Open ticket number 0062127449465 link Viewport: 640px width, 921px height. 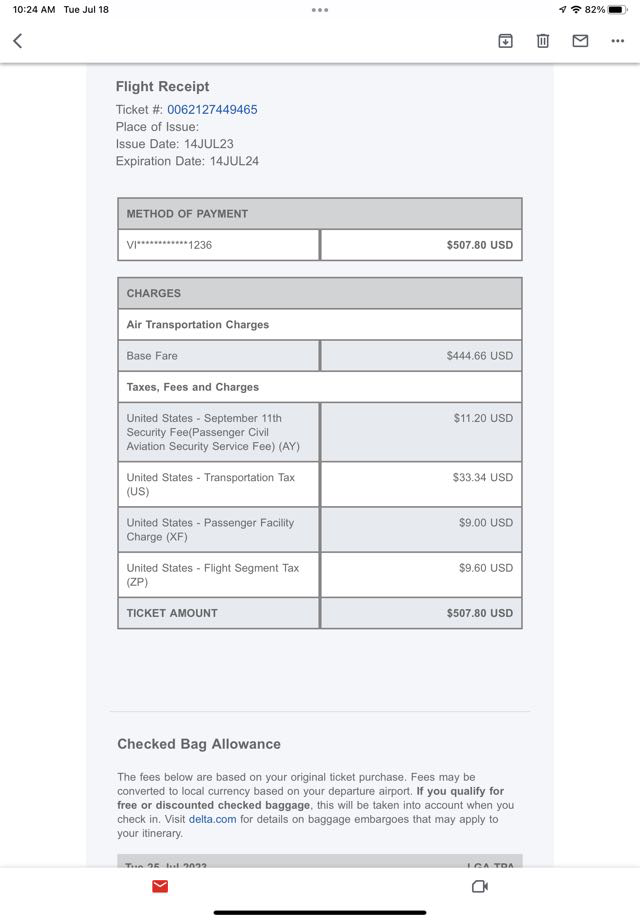212,110
